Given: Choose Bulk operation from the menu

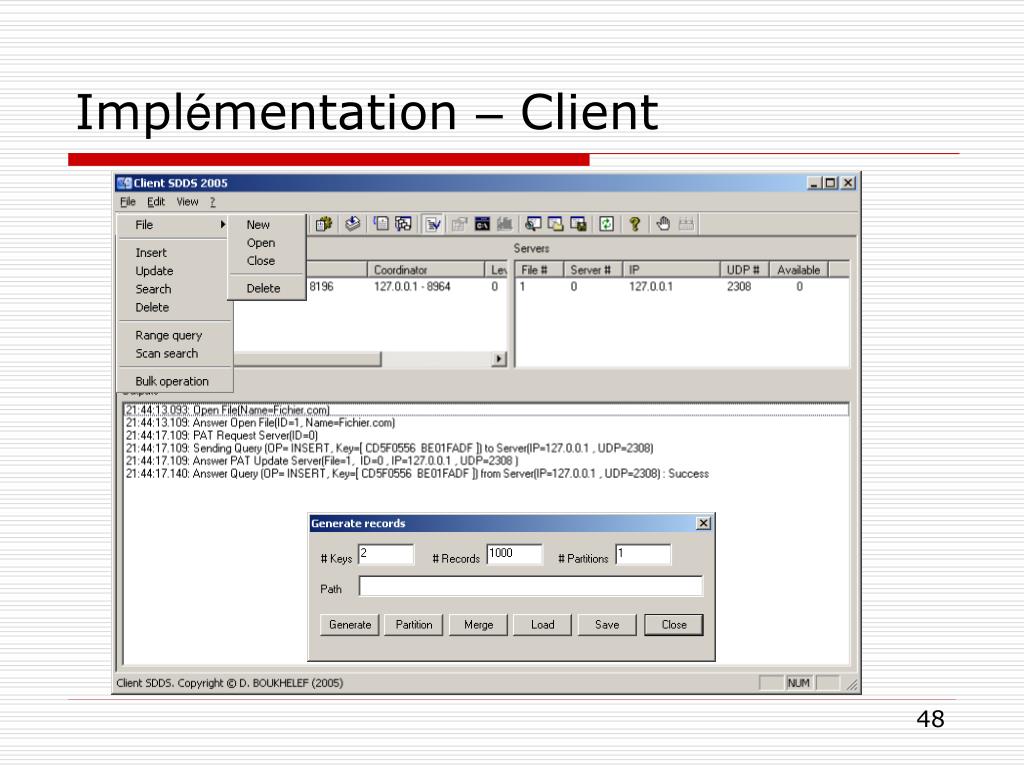Looking at the screenshot, I should pyautogui.click(x=172, y=381).
